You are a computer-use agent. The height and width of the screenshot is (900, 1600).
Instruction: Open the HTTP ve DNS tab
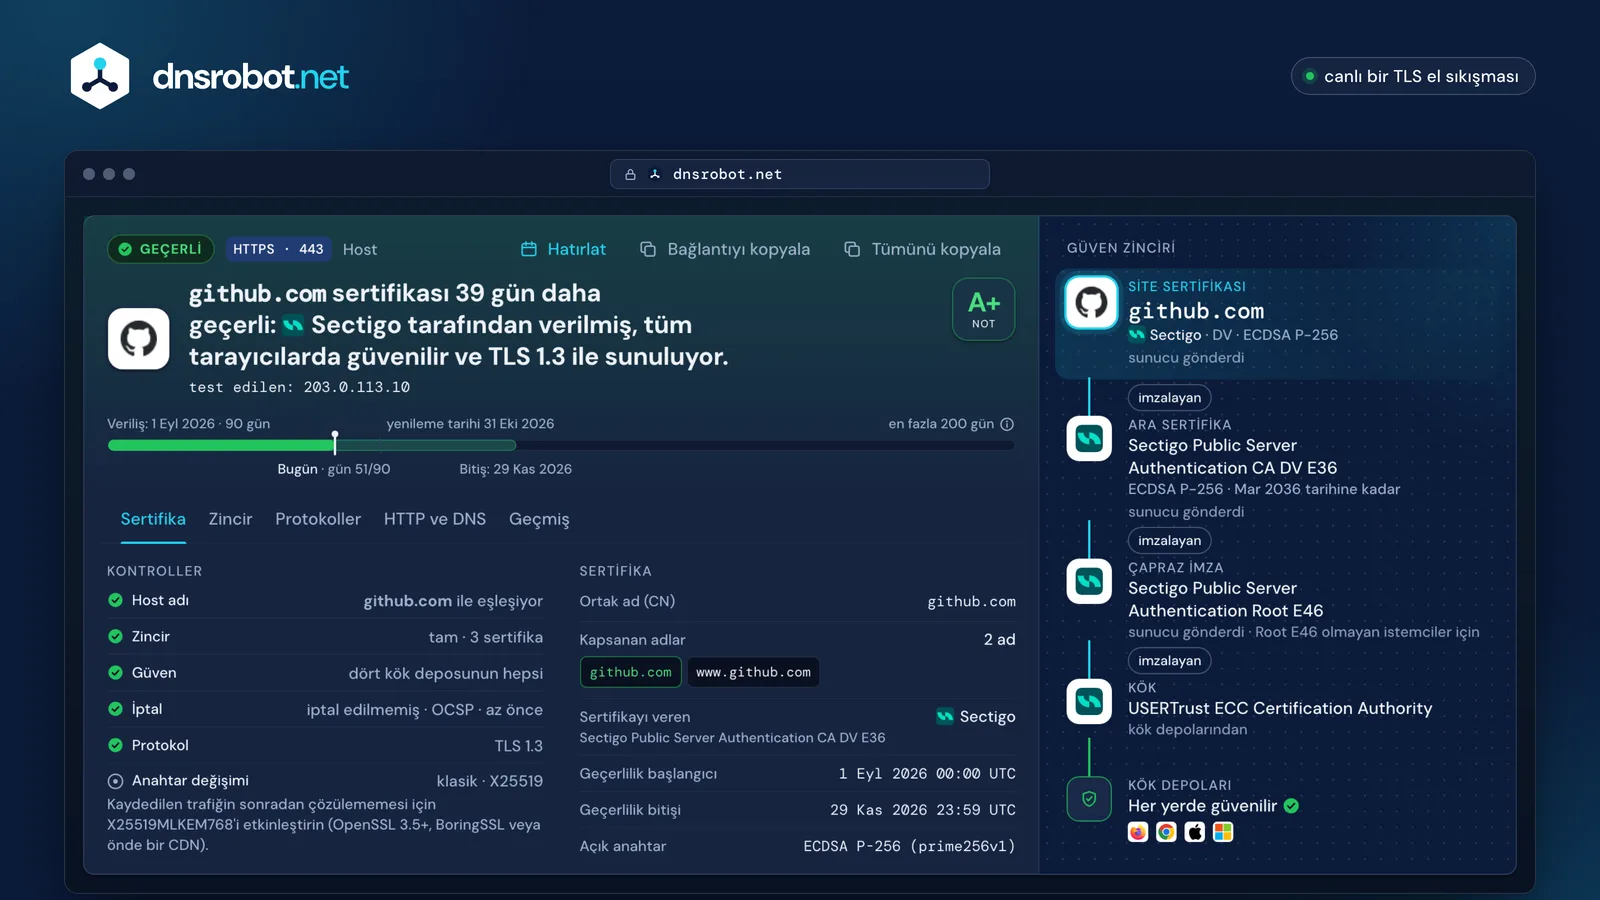coord(435,519)
